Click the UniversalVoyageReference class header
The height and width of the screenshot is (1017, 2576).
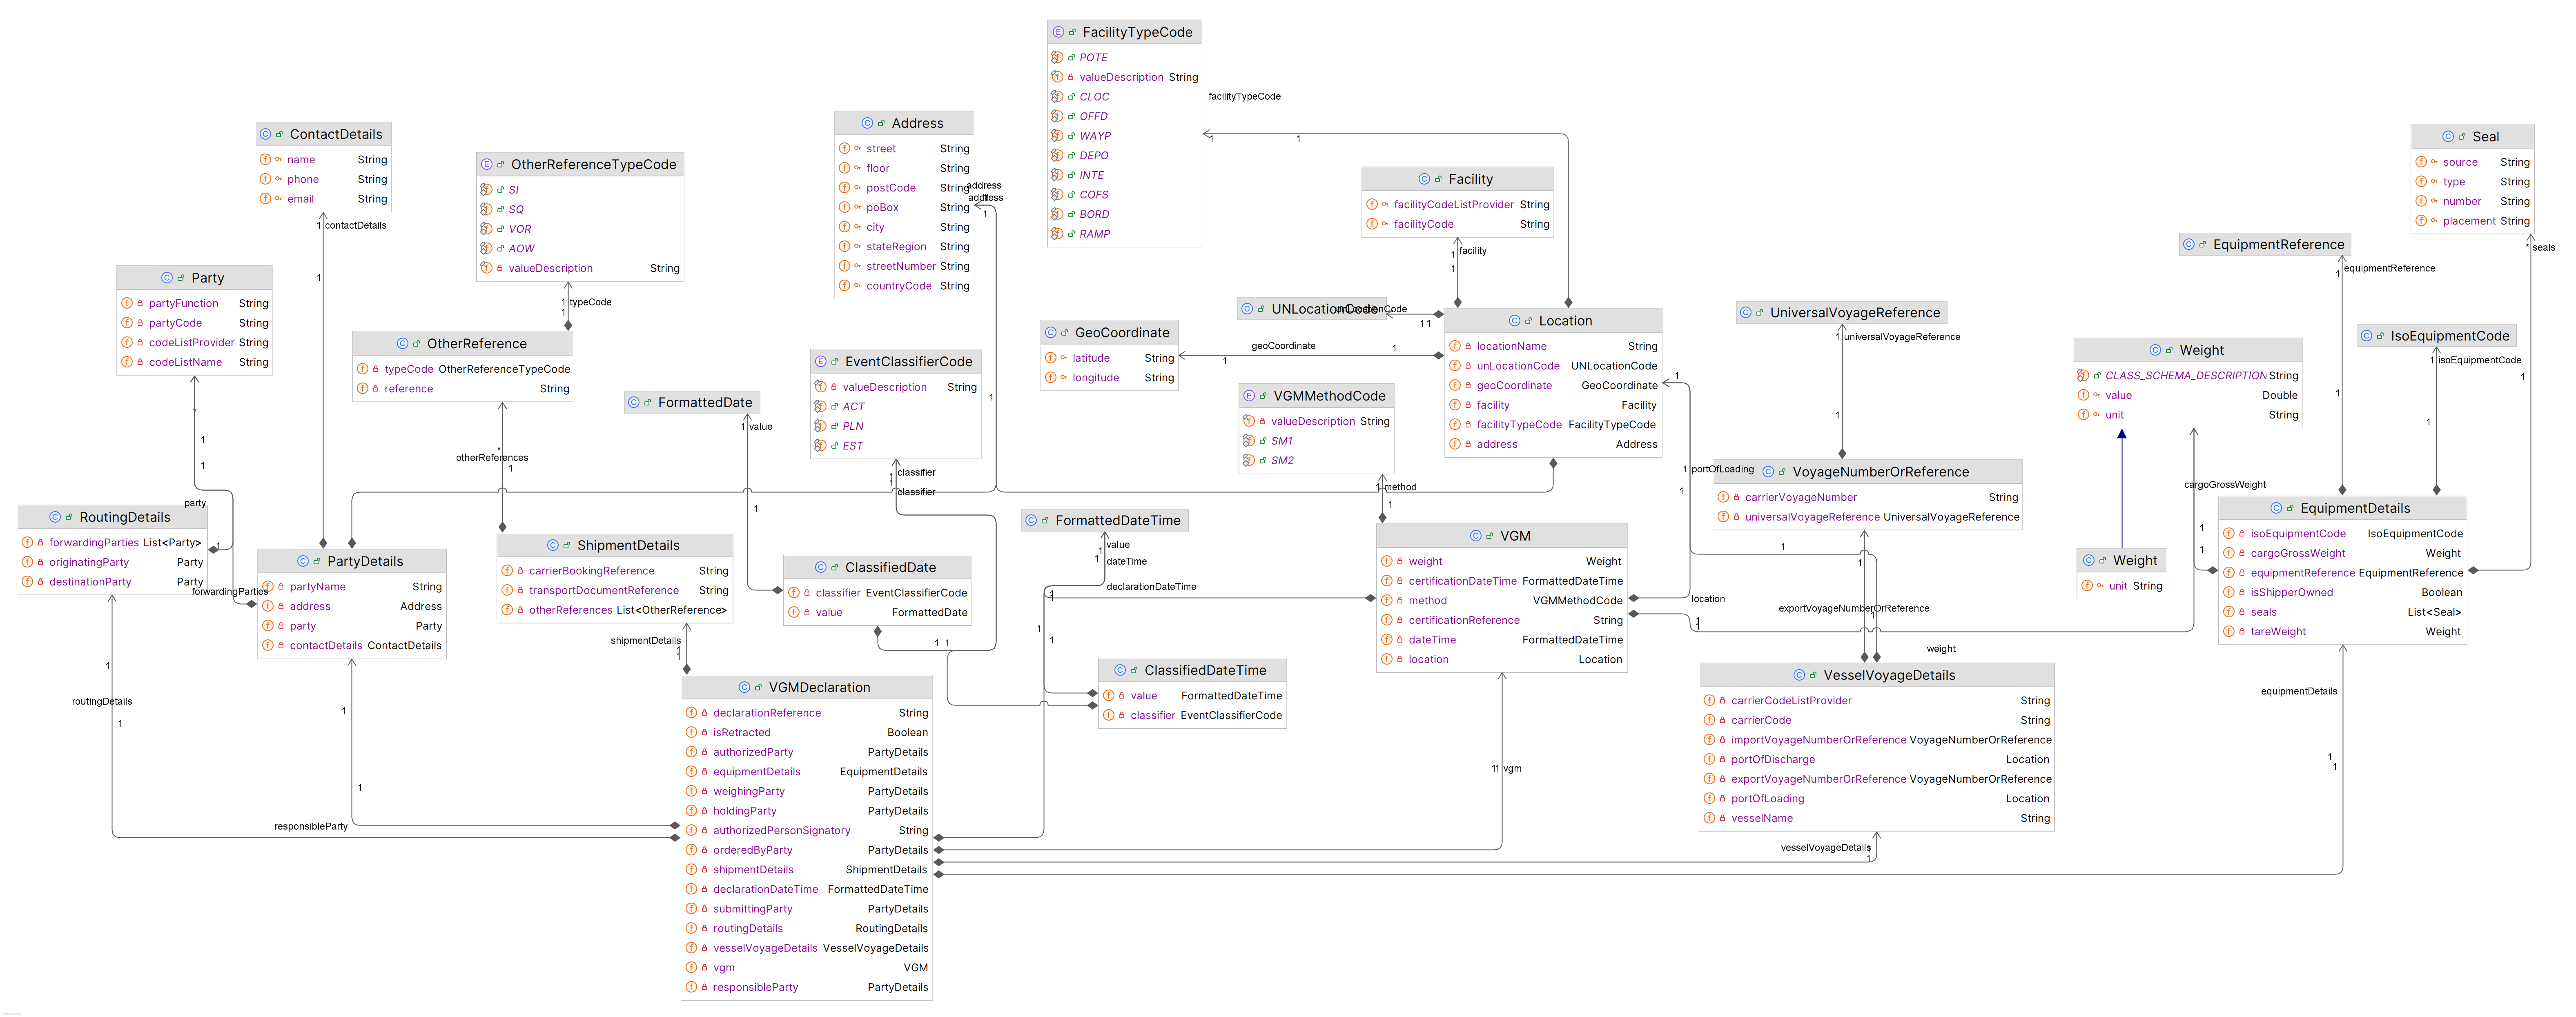1854,313
